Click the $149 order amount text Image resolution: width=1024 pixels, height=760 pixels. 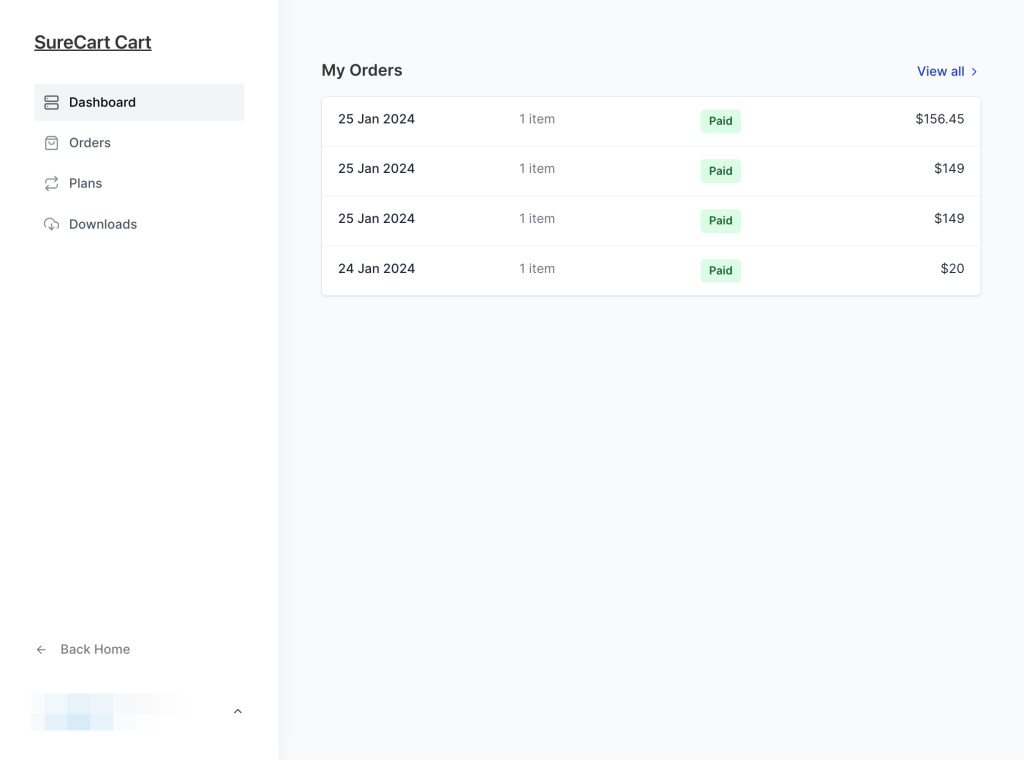(949, 168)
